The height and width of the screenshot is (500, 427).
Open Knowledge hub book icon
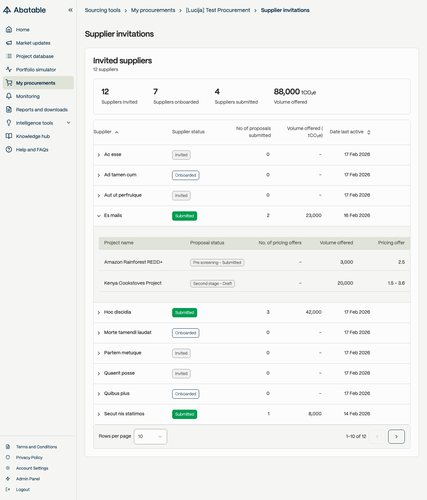[x=9, y=136]
